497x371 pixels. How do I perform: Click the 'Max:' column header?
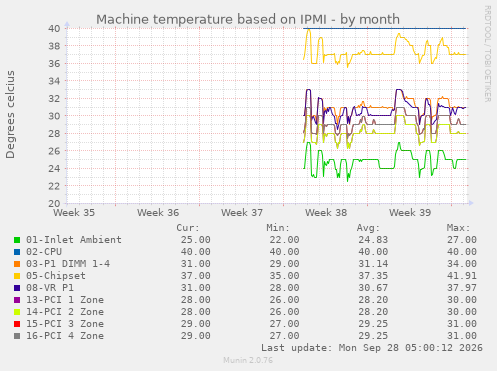tap(458, 228)
